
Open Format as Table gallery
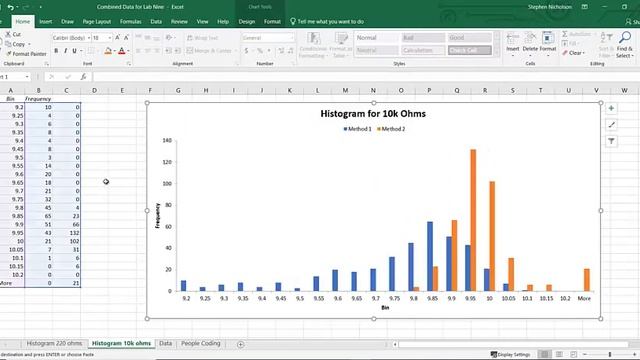340,45
